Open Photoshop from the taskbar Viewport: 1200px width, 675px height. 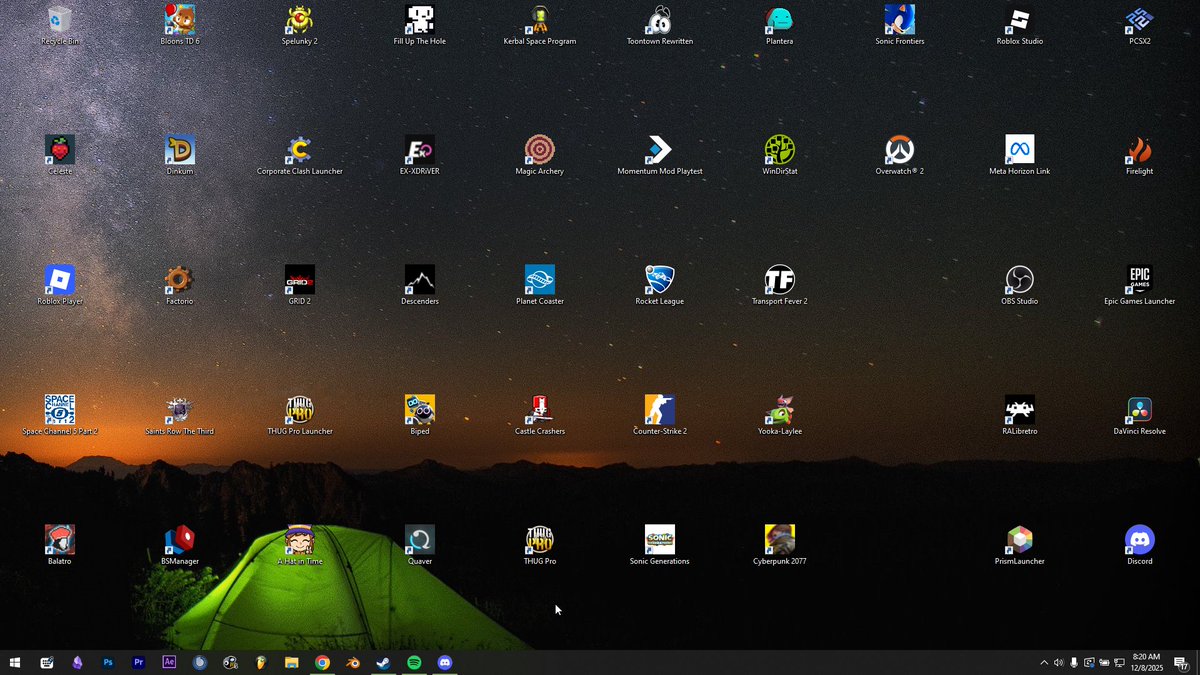click(x=108, y=662)
